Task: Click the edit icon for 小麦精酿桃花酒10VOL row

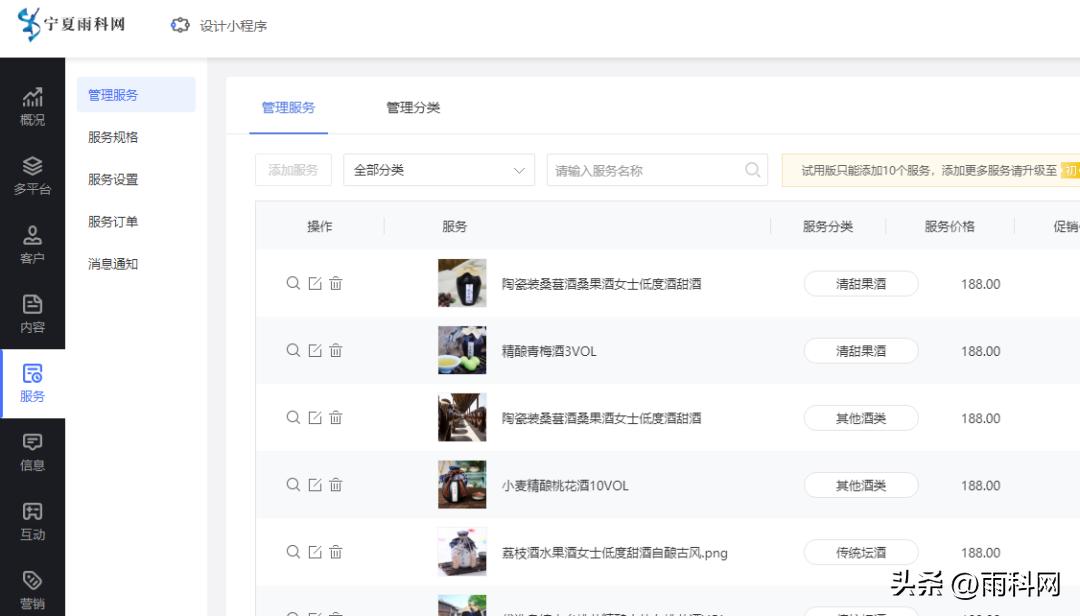Action: point(314,484)
